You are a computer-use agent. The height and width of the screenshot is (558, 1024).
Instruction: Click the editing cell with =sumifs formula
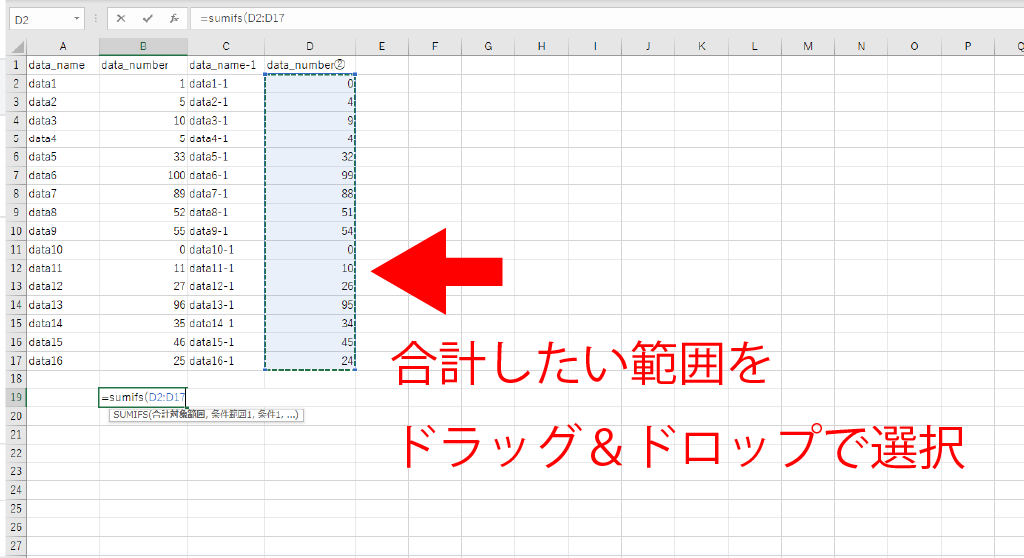tap(143, 397)
